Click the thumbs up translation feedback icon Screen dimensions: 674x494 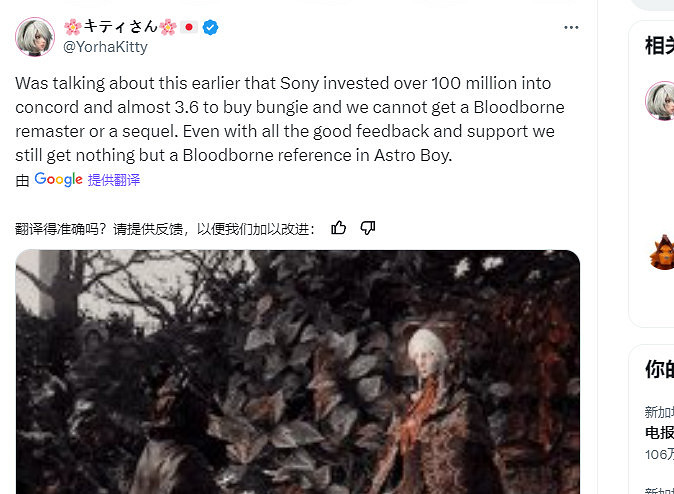point(339,228)
